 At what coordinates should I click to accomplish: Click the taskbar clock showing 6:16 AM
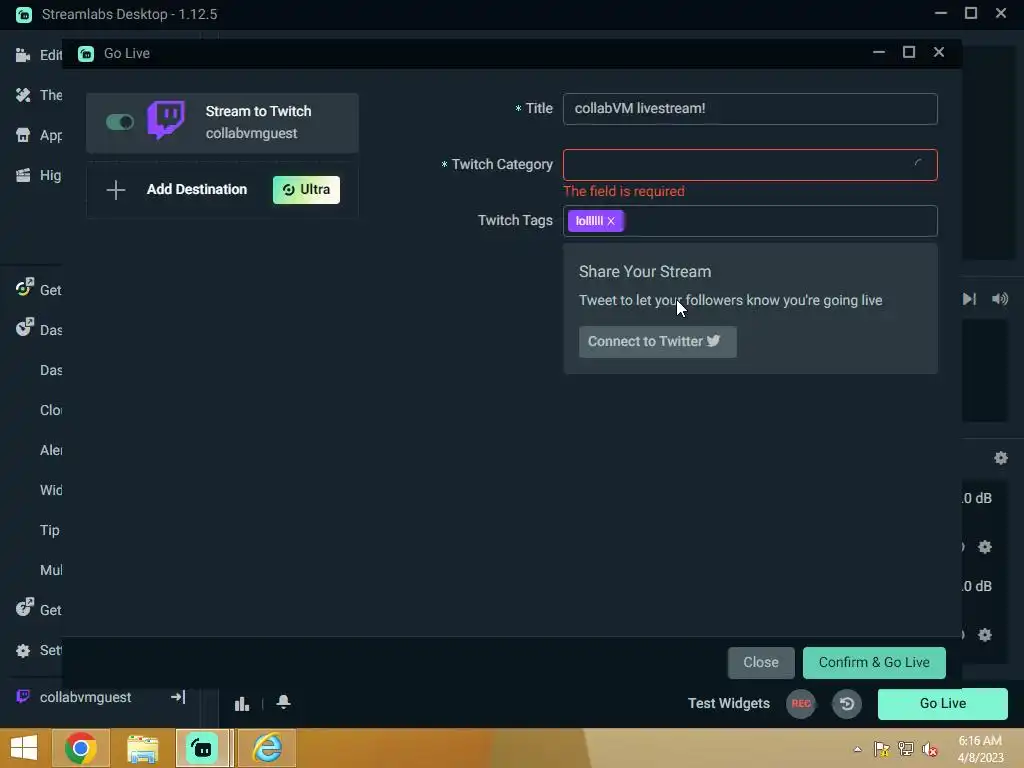[980, 749]
